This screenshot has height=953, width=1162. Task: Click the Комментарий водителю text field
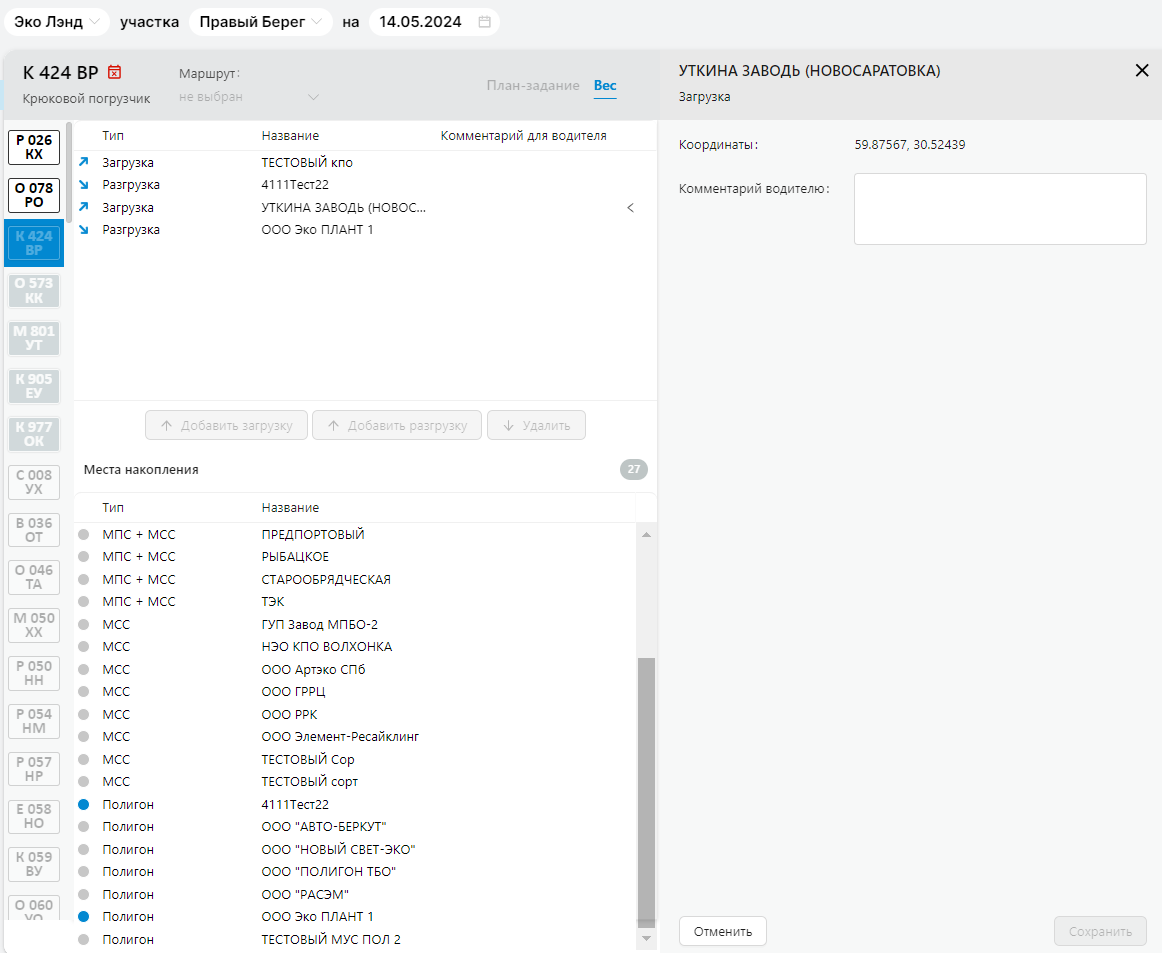tap(999, 209)
